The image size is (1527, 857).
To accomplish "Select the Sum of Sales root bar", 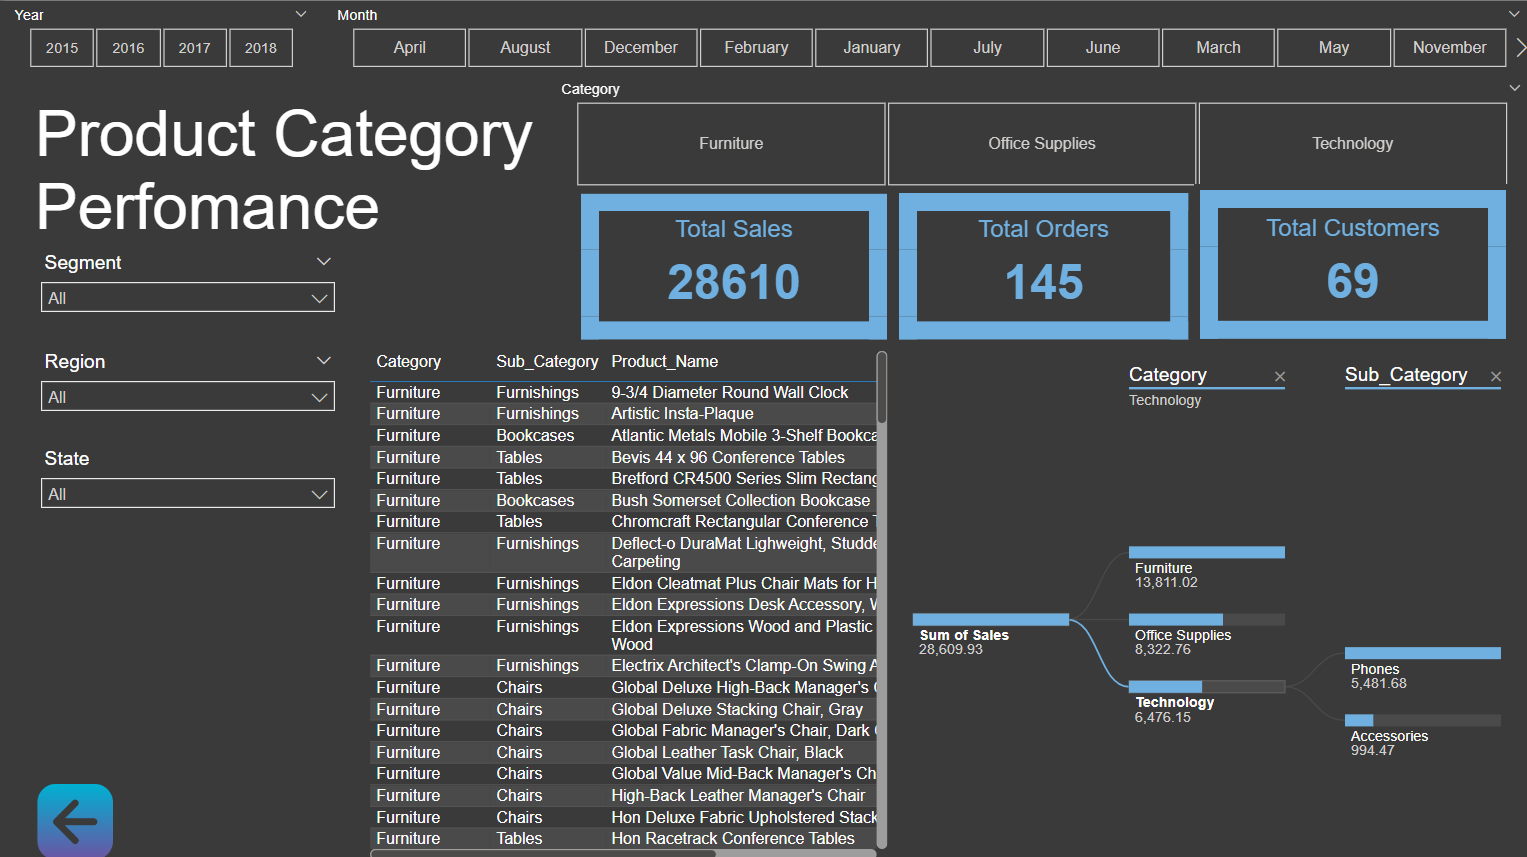I will pos(991,620).
